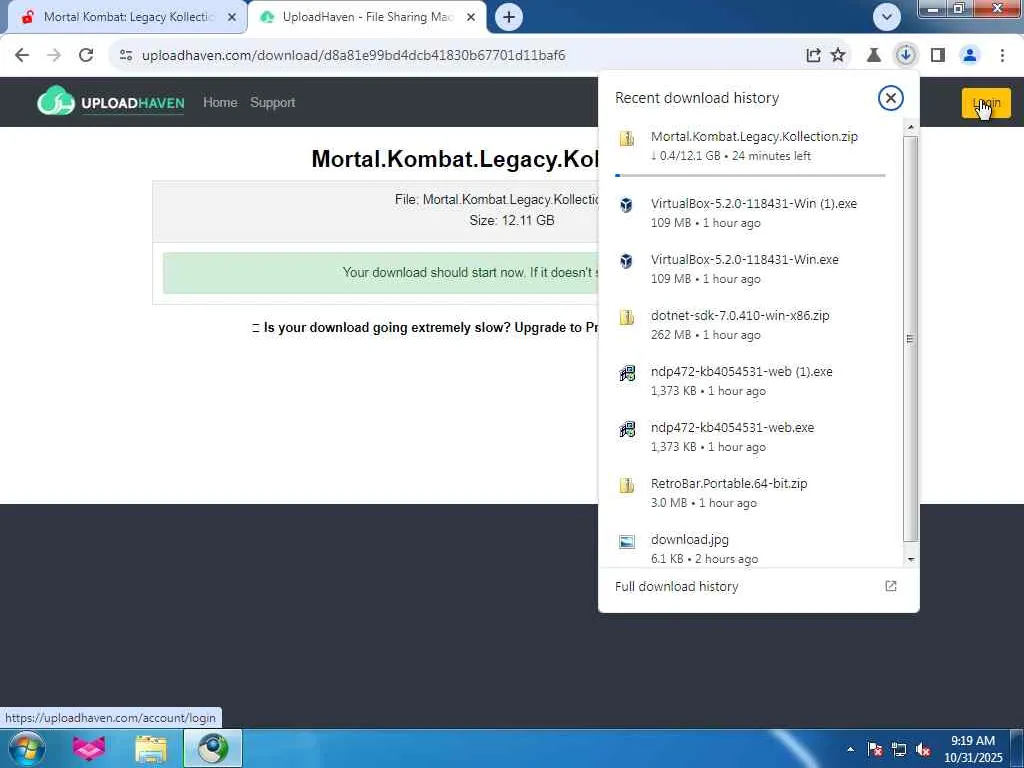This screenshot has width=1024, height=768.
Task: Click the RetroBar zip file icon
Action: coord(627,486)
